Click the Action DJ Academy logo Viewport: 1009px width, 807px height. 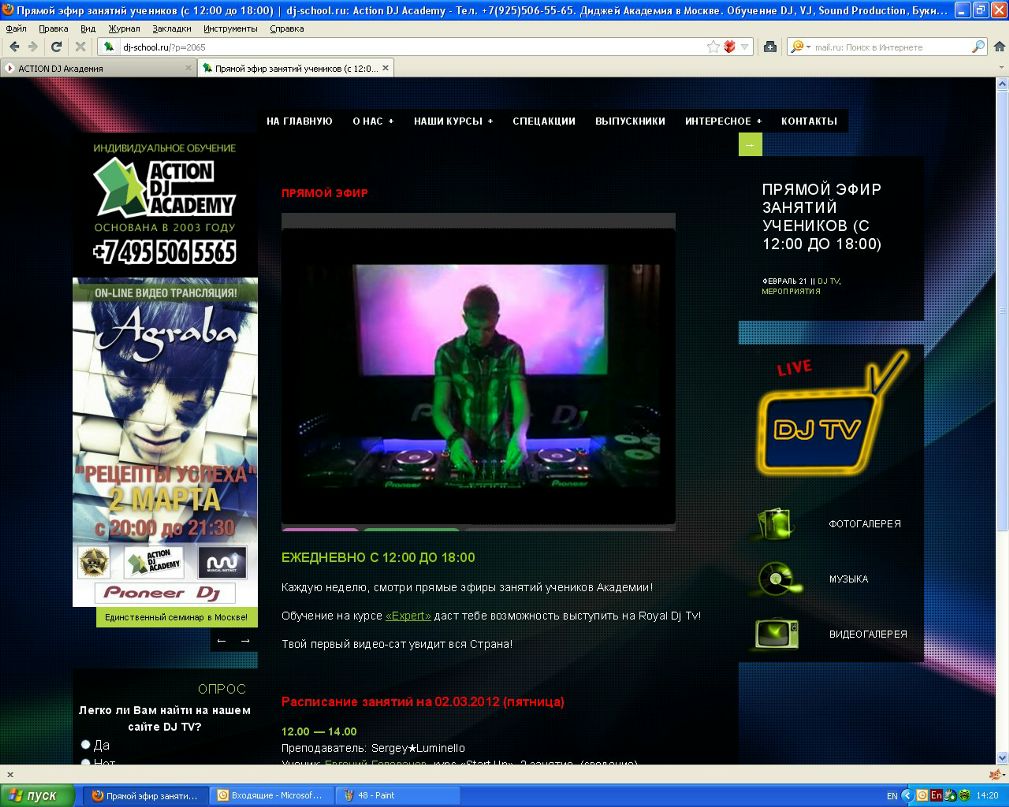pos(165,188)
